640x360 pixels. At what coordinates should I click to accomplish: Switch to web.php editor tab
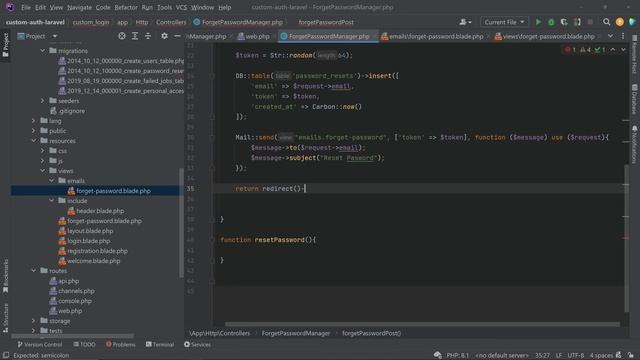253,36
